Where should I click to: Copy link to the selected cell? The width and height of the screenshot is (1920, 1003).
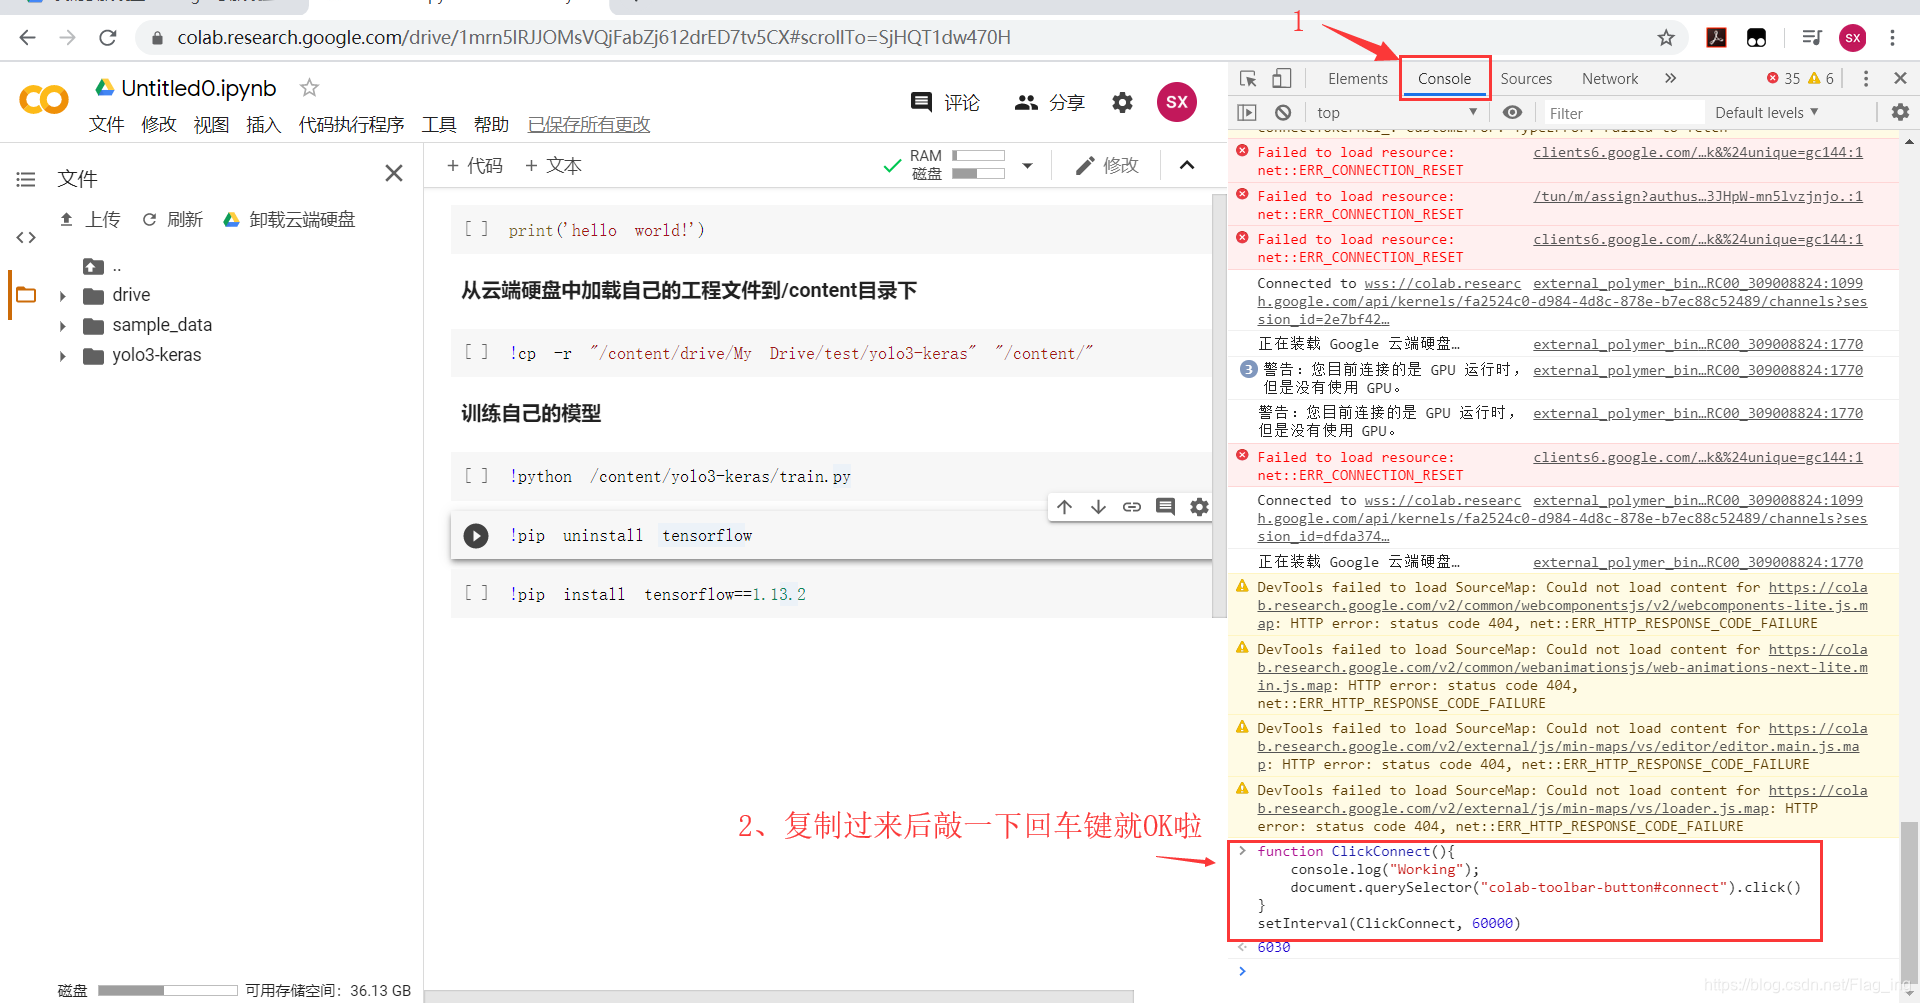coord(1132,507)
